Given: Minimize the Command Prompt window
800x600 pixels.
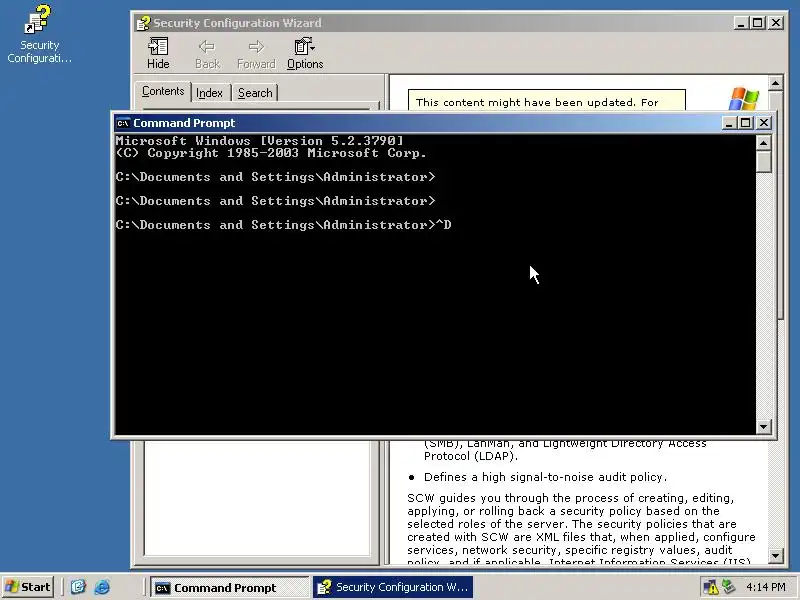Looking at the screenshot, I should (729, 123).
